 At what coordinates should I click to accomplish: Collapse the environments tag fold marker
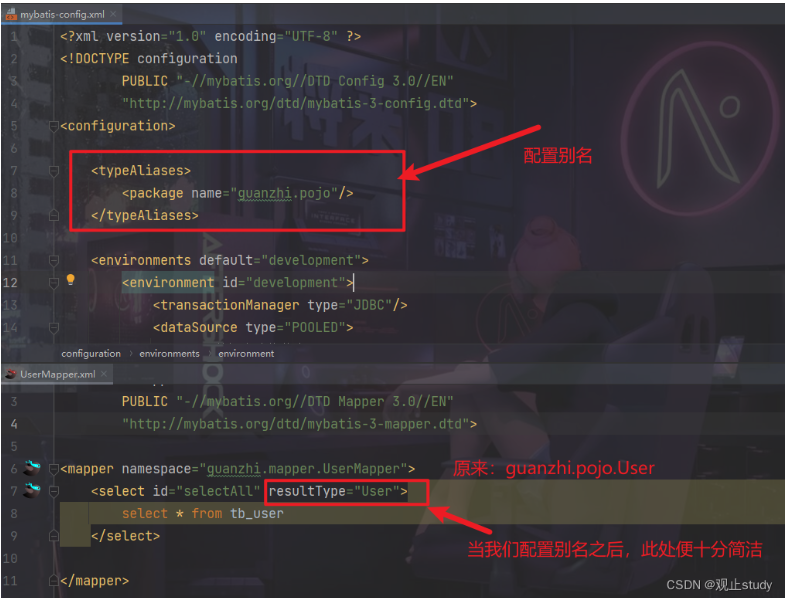[54, 260]
